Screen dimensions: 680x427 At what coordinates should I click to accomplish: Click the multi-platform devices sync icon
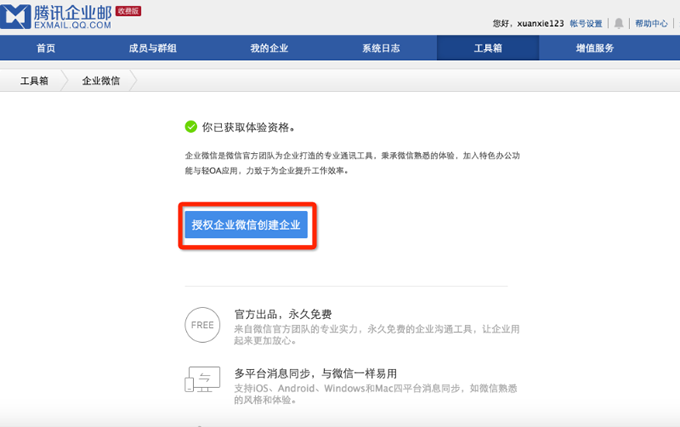(x=201, y=381)
